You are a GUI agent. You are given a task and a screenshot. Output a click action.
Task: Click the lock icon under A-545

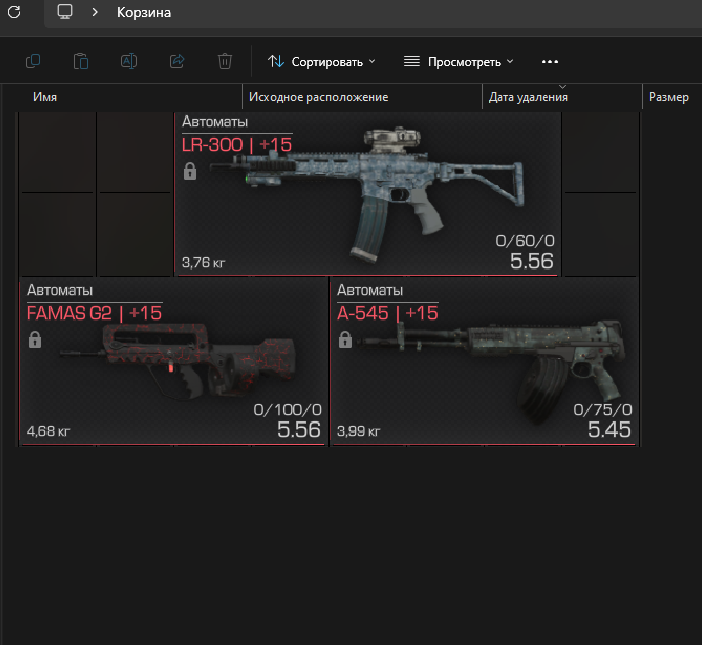coord(345,340)
